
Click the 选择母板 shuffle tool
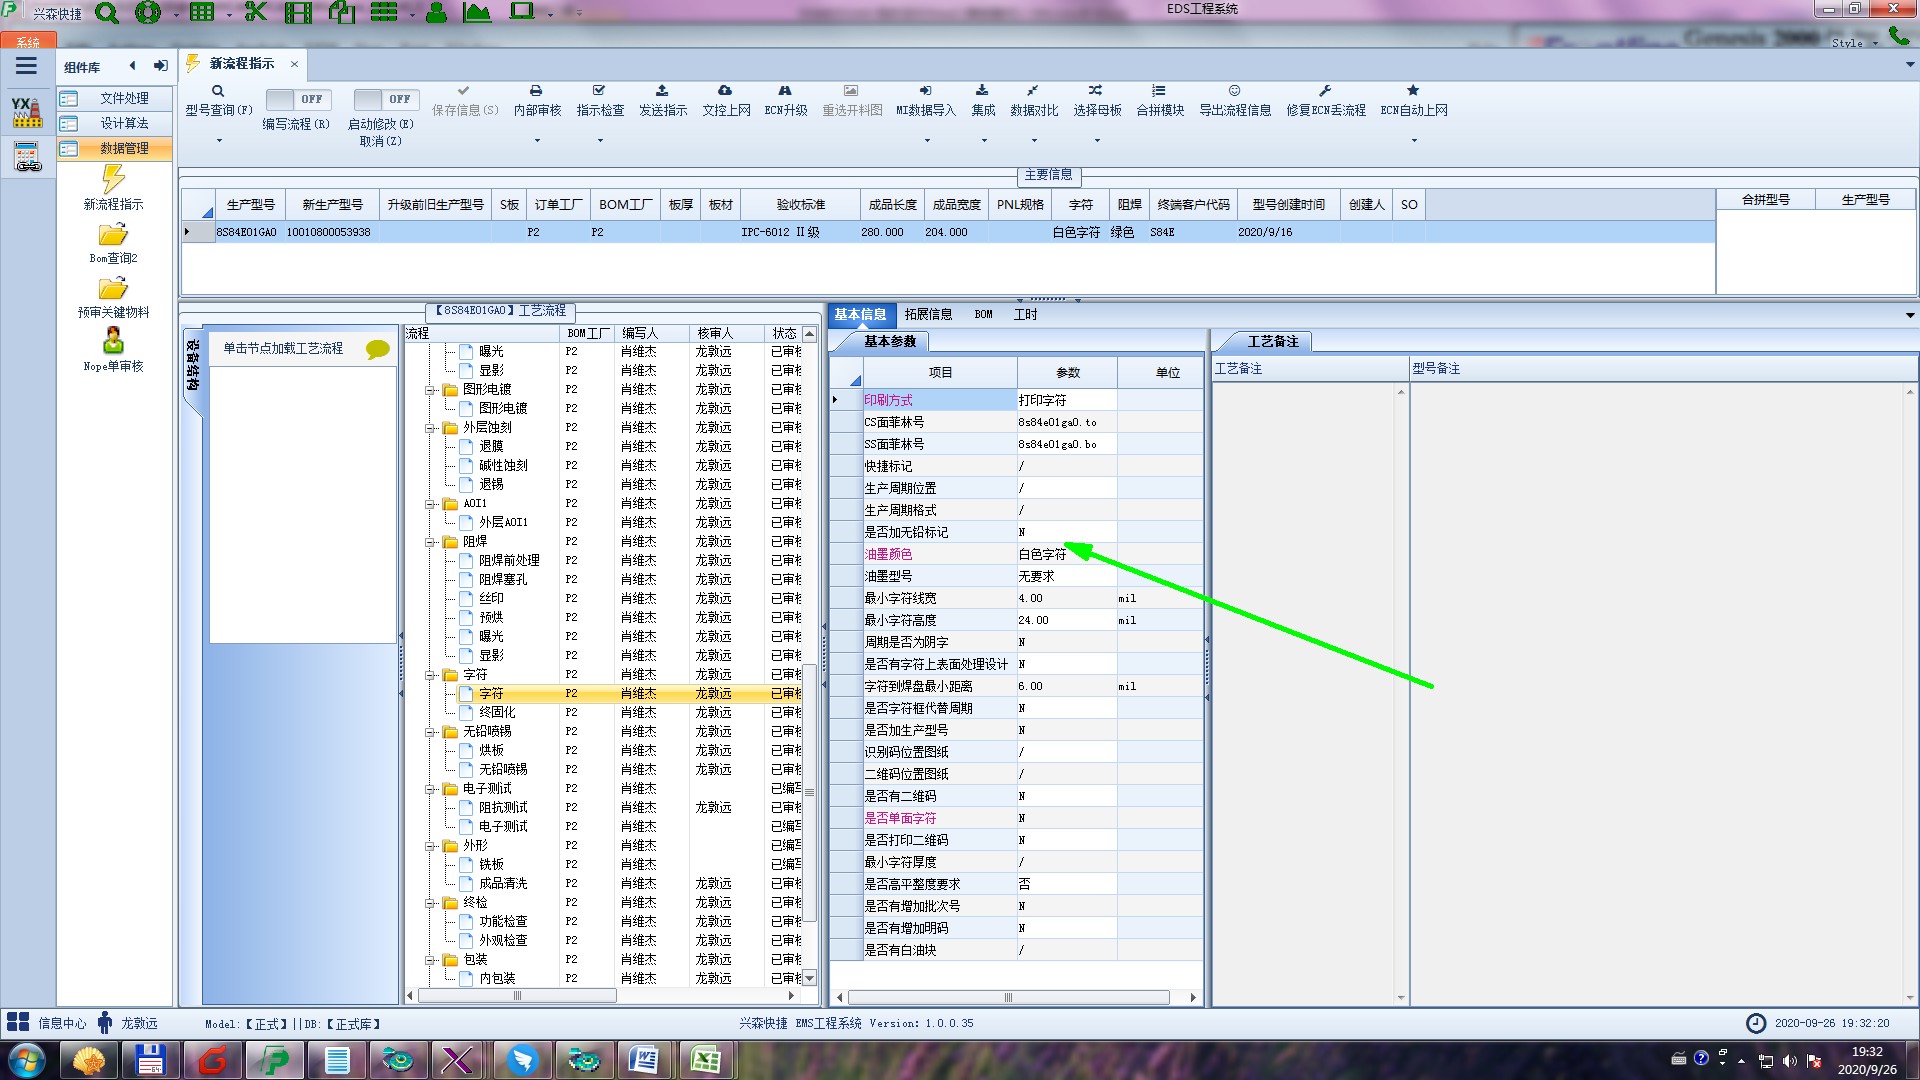(1097, 100)
